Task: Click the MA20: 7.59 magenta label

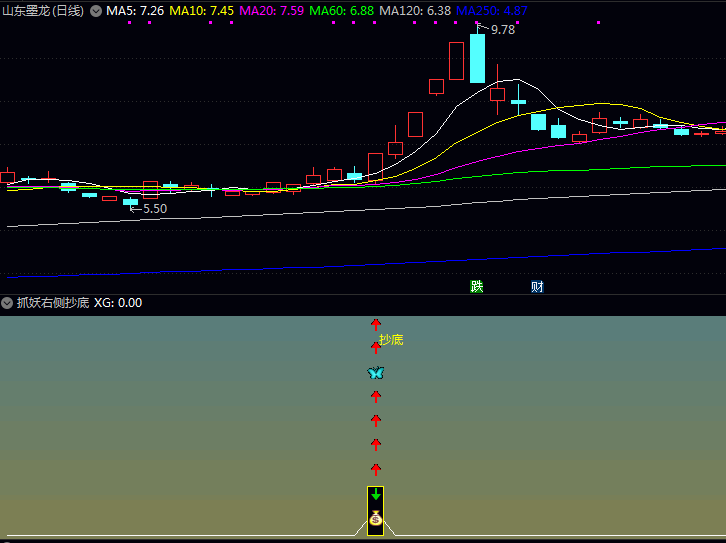Action: (272, 11)
